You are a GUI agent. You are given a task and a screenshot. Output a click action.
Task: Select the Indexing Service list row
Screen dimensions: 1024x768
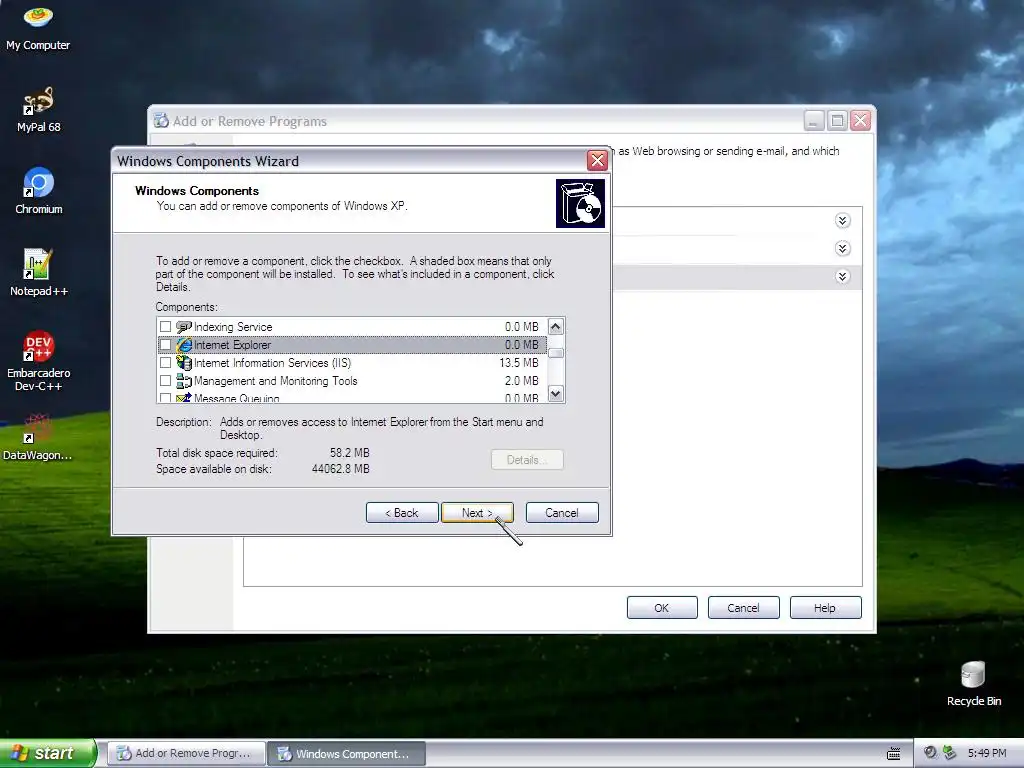click(x=352, y=327)
